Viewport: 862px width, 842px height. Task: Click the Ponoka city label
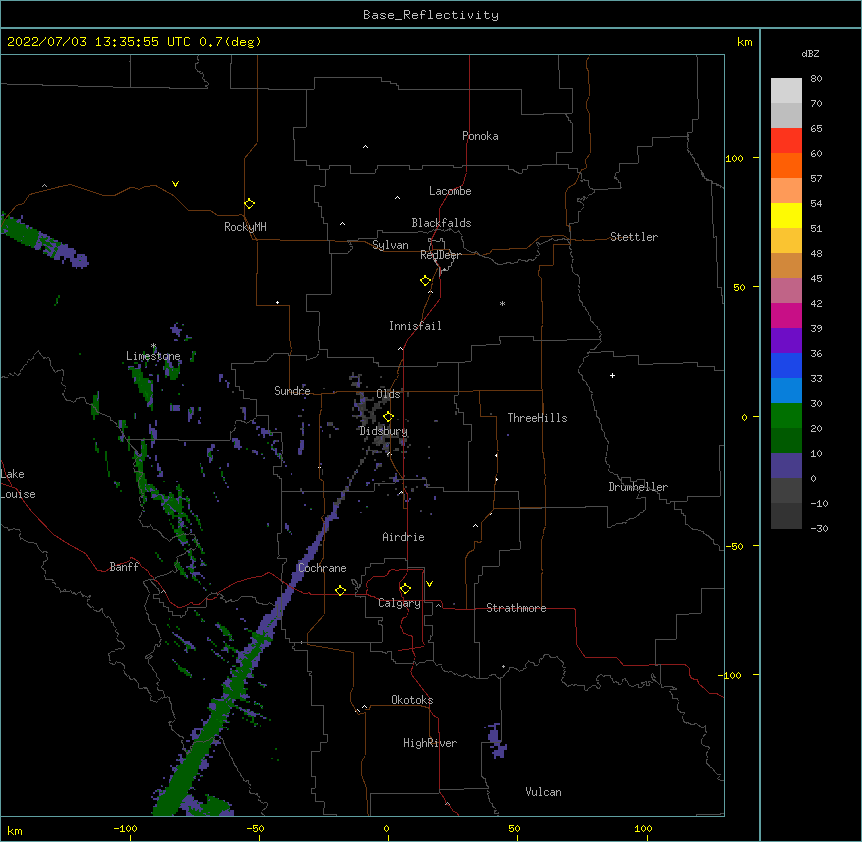[x=480, y=136]
